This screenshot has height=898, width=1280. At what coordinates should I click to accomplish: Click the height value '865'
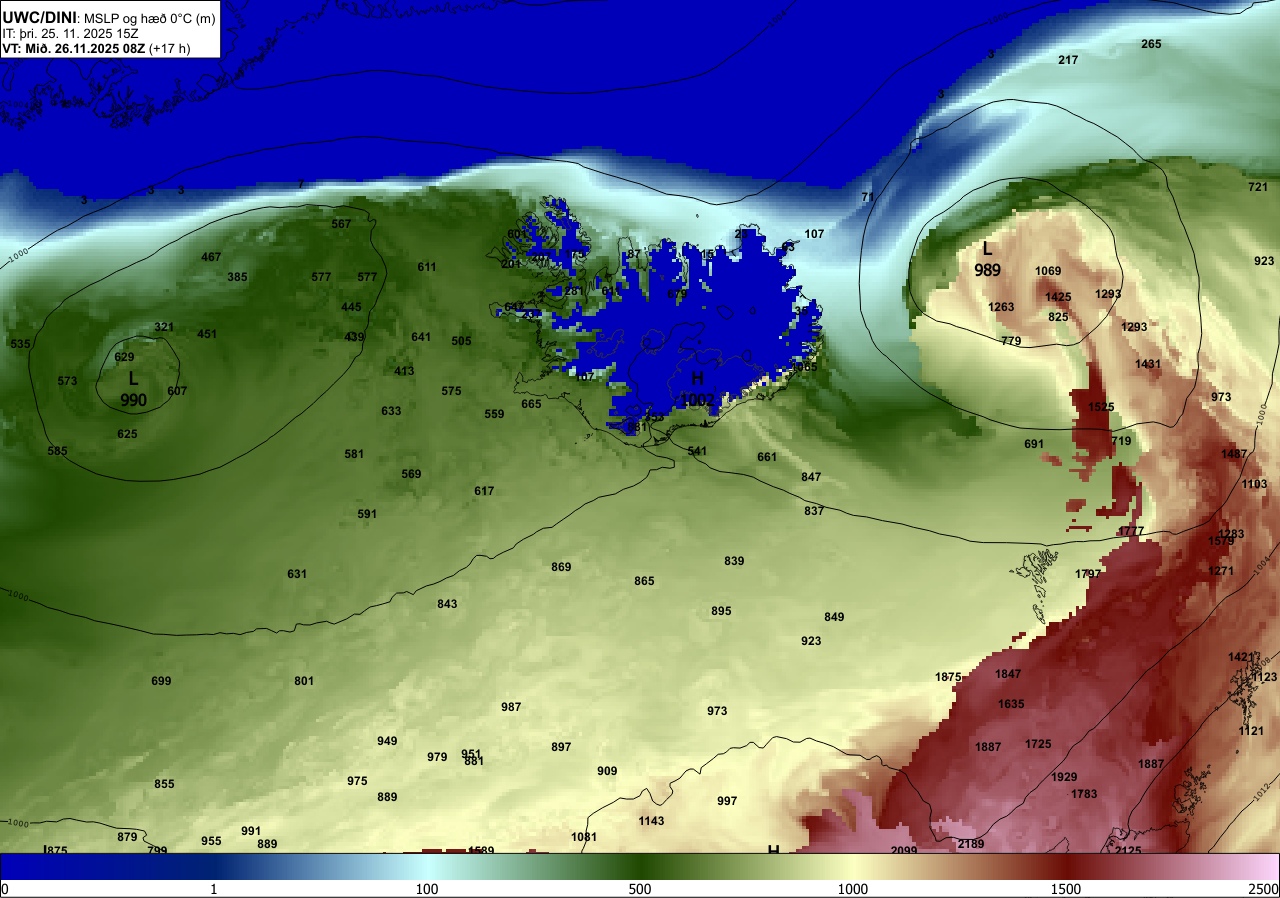pos(644,581)
